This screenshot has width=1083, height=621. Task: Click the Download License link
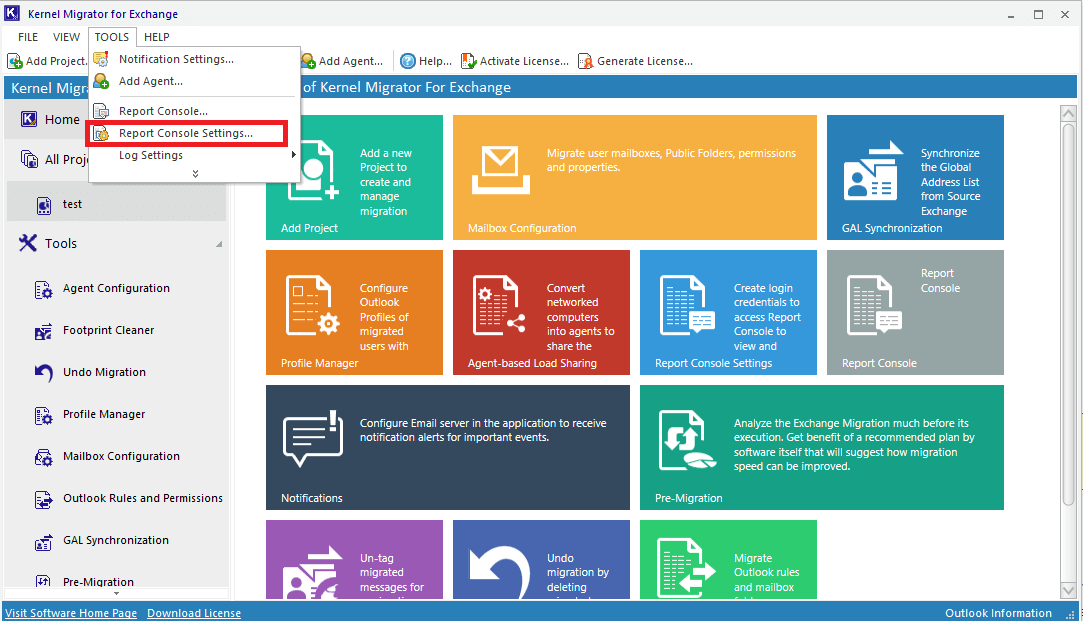click(x=194, y=613)
